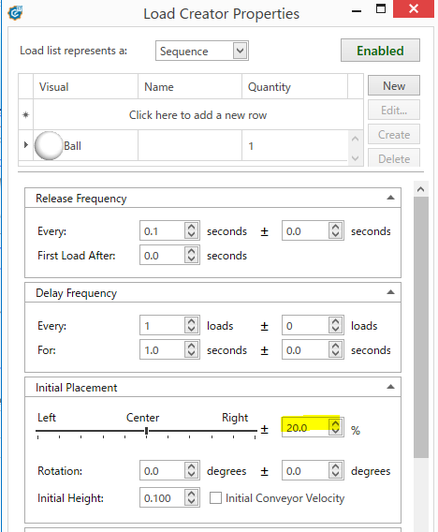The width and height of the screenshot is (438, 532).
Task: Collapse the Release Frequency section
Action: point(391,198)
